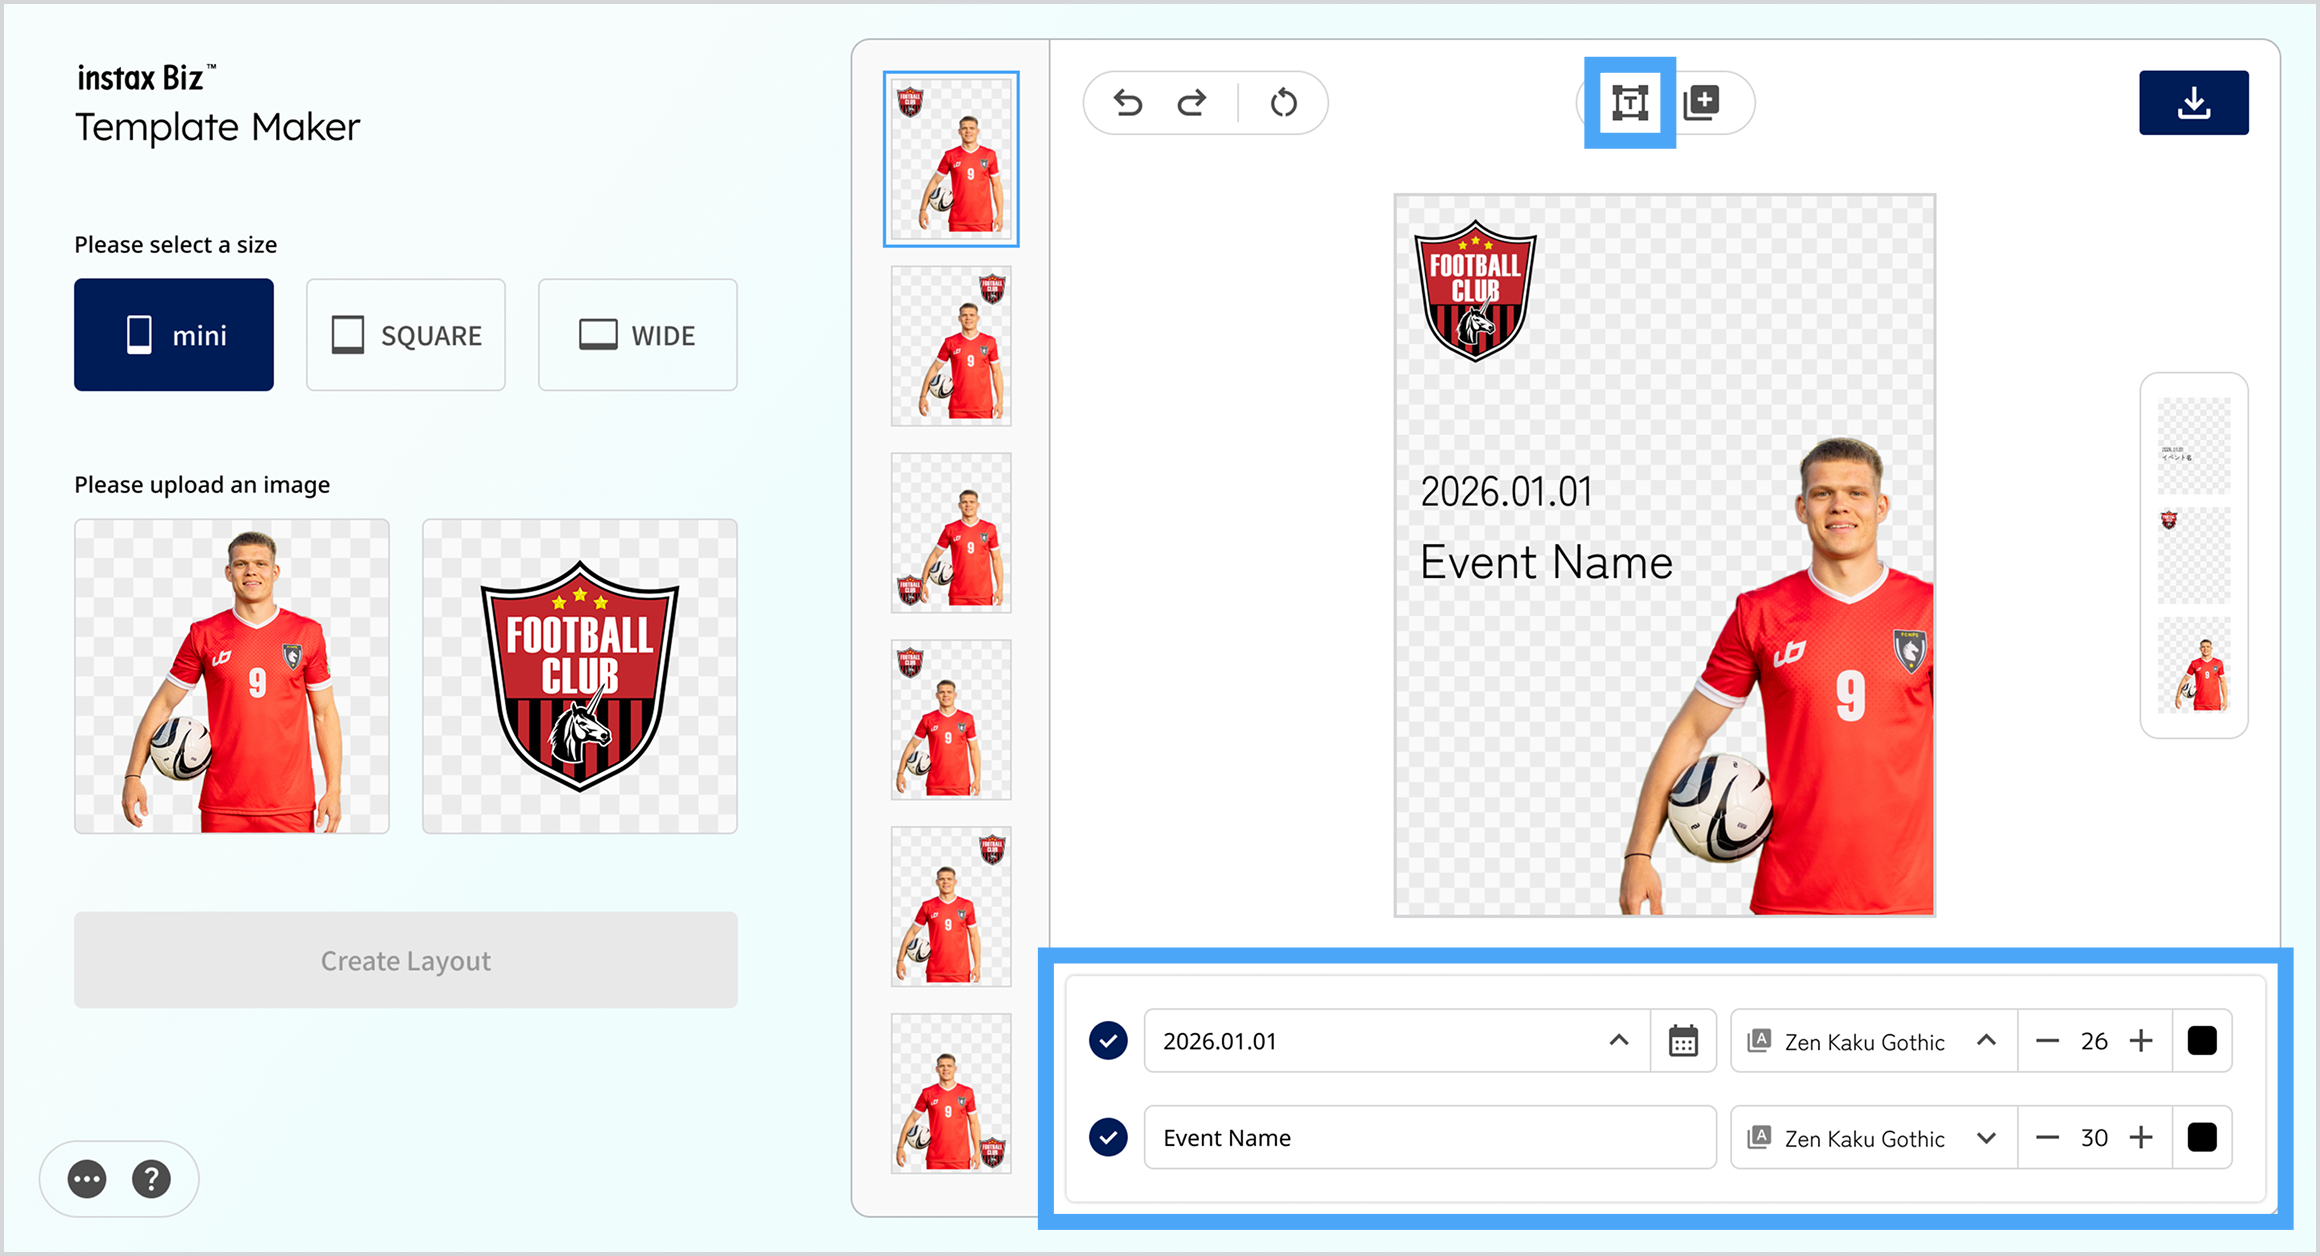Select the text layer in layers panel
This screenshot has height=1256, width=2320.
(2194, 446)
